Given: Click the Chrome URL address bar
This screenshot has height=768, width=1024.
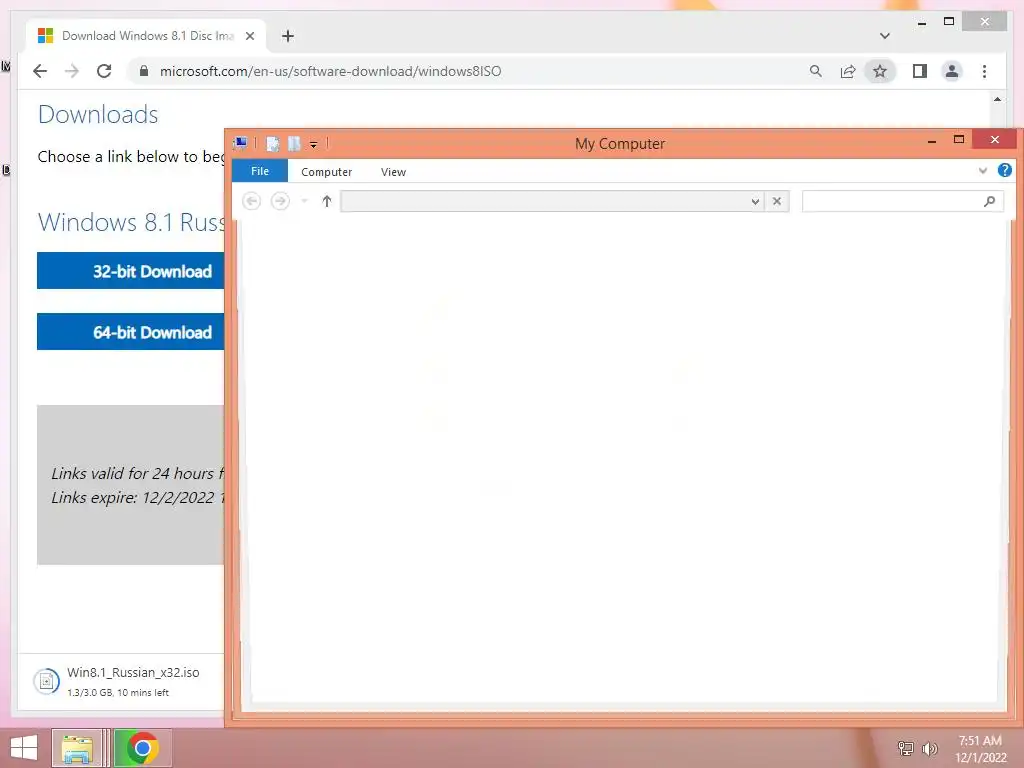Looking at the screenshot, I should point(330,71).
